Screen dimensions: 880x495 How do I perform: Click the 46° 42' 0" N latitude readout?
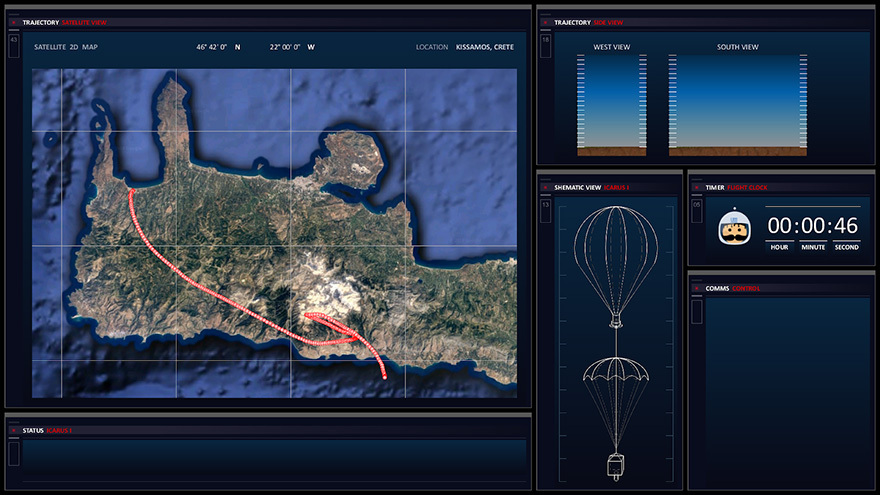coord(219,47)
